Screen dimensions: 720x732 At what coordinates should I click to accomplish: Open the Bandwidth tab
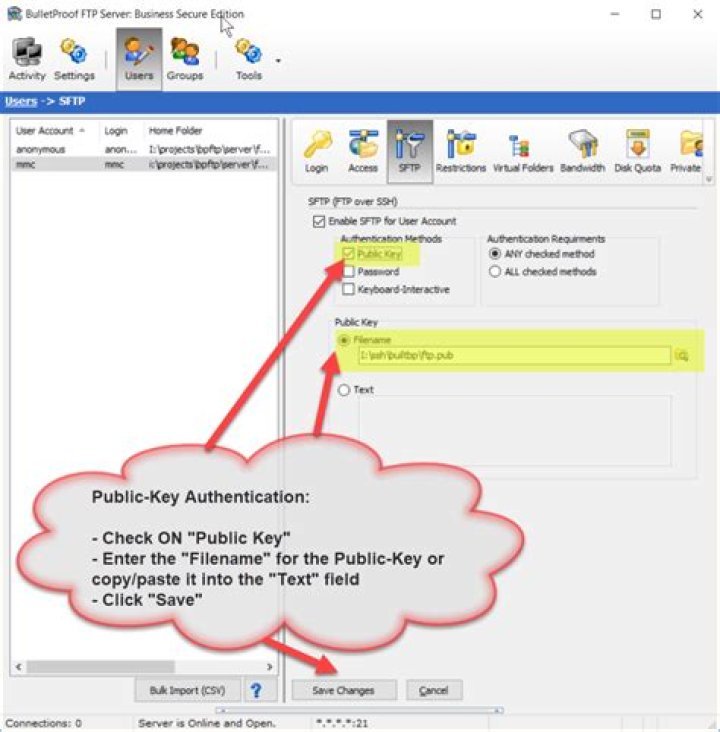click(x=583, y=152)
